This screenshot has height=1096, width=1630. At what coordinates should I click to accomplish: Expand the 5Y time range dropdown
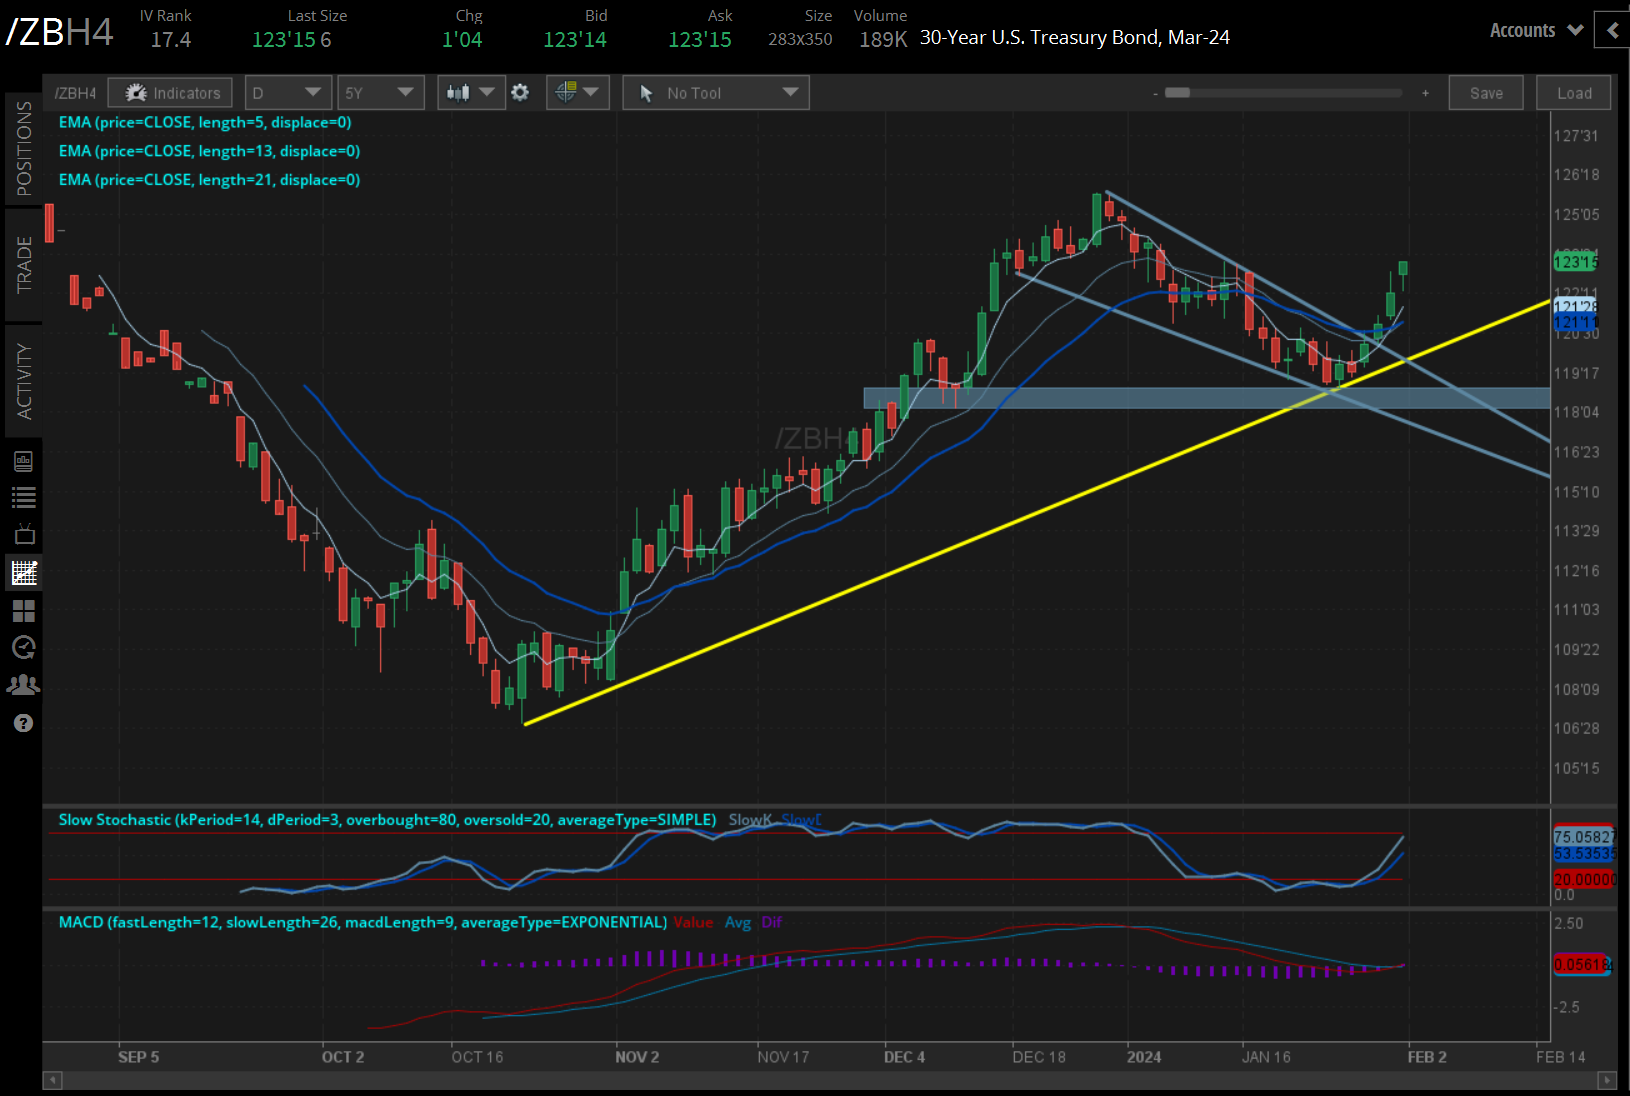coord(380,93)
